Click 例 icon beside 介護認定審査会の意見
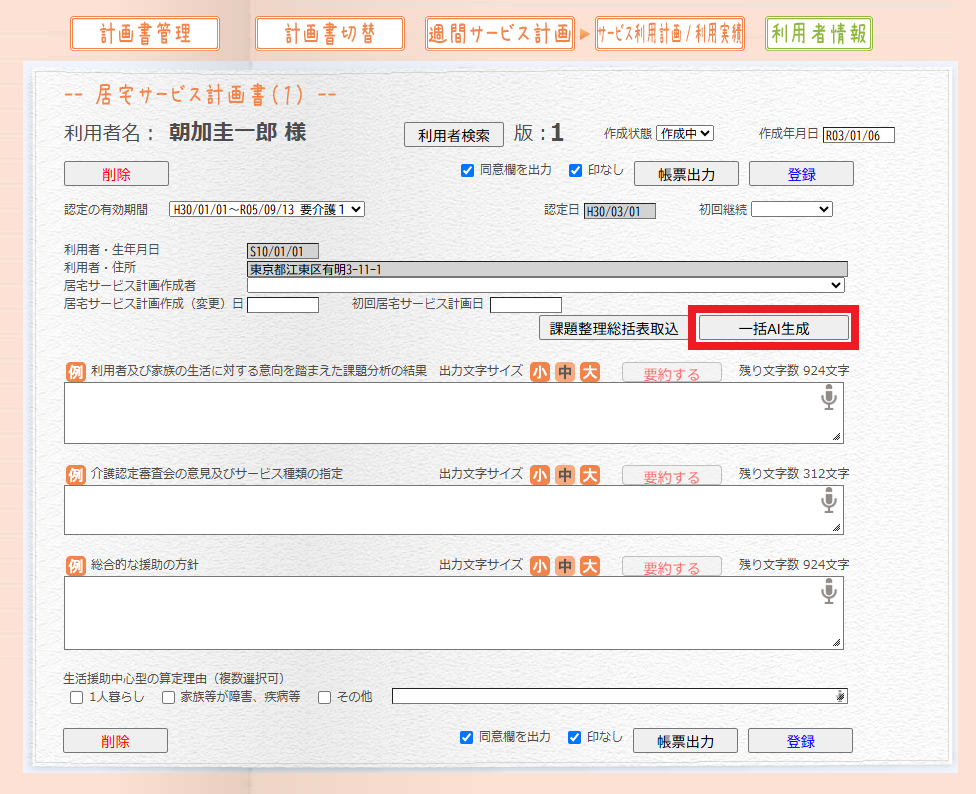The height and width of the screenshot is (794, 976). tap(76, 474)
